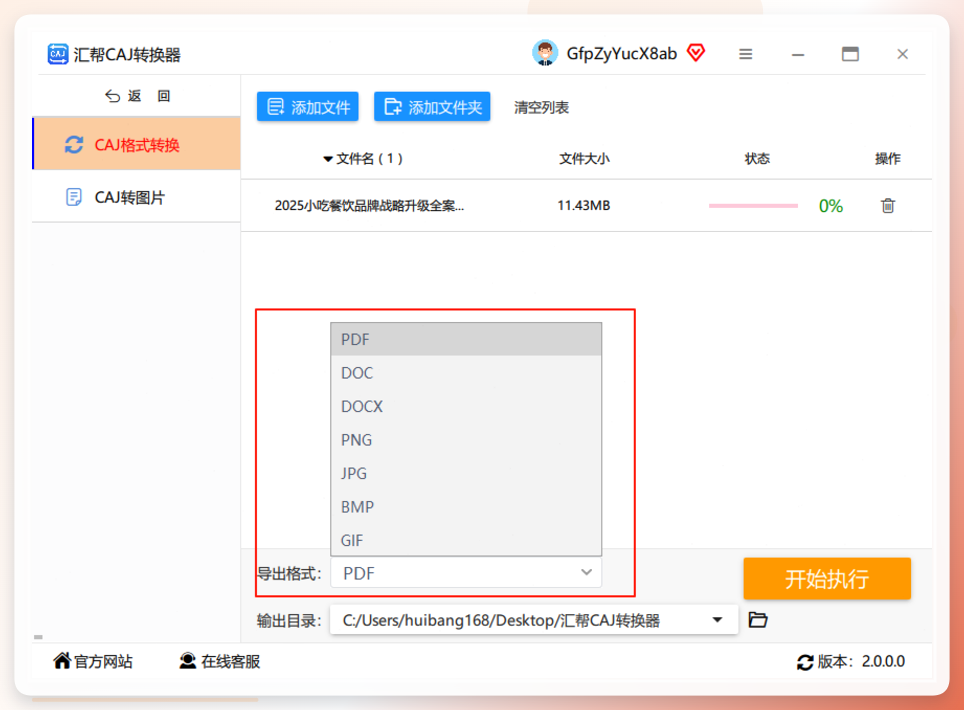Select the CAJ格式转换 sidebar tab
This screenshot has width=964, height=710.
pyautogui.click(x=136, y=143)
